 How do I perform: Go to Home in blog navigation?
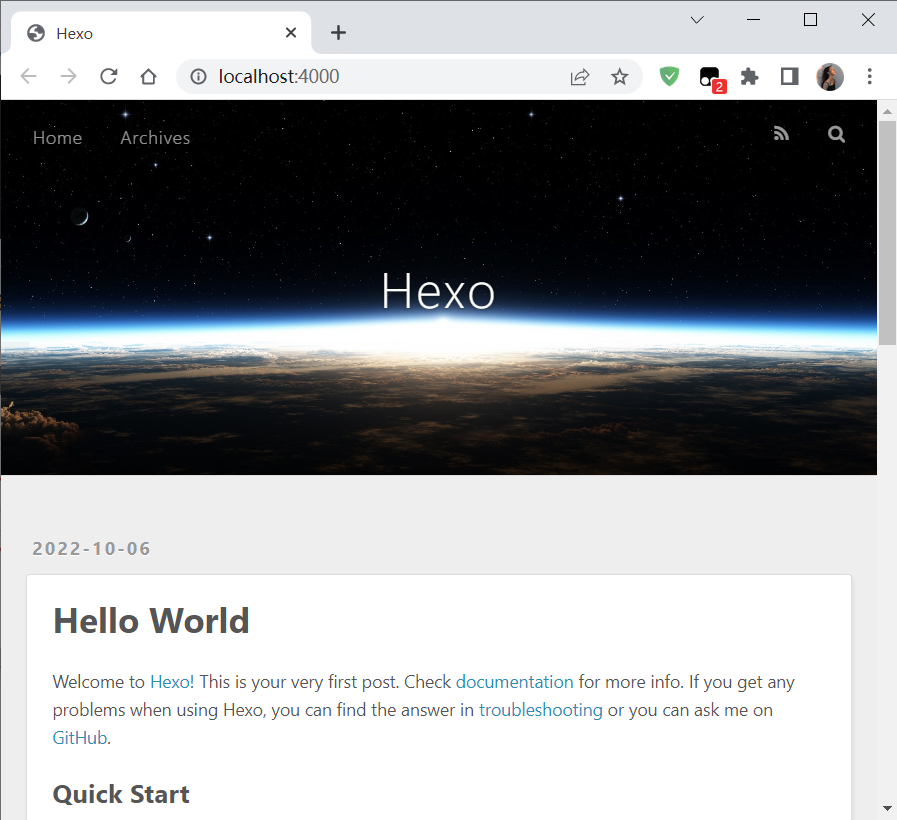point(57,138)
